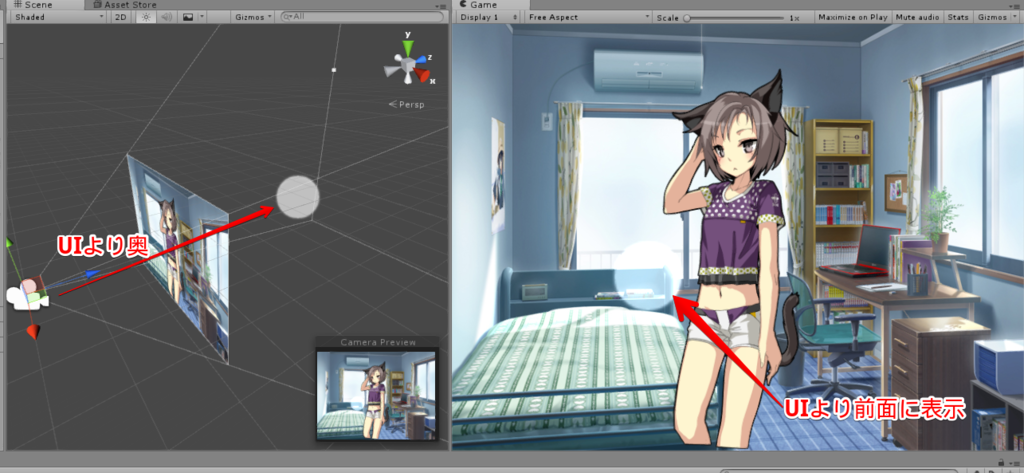Image resolution: width=1024 pixels, height=473 pixels.
Task: Toggle Stats overlay in Game view
Action: (x=958, y=17)
